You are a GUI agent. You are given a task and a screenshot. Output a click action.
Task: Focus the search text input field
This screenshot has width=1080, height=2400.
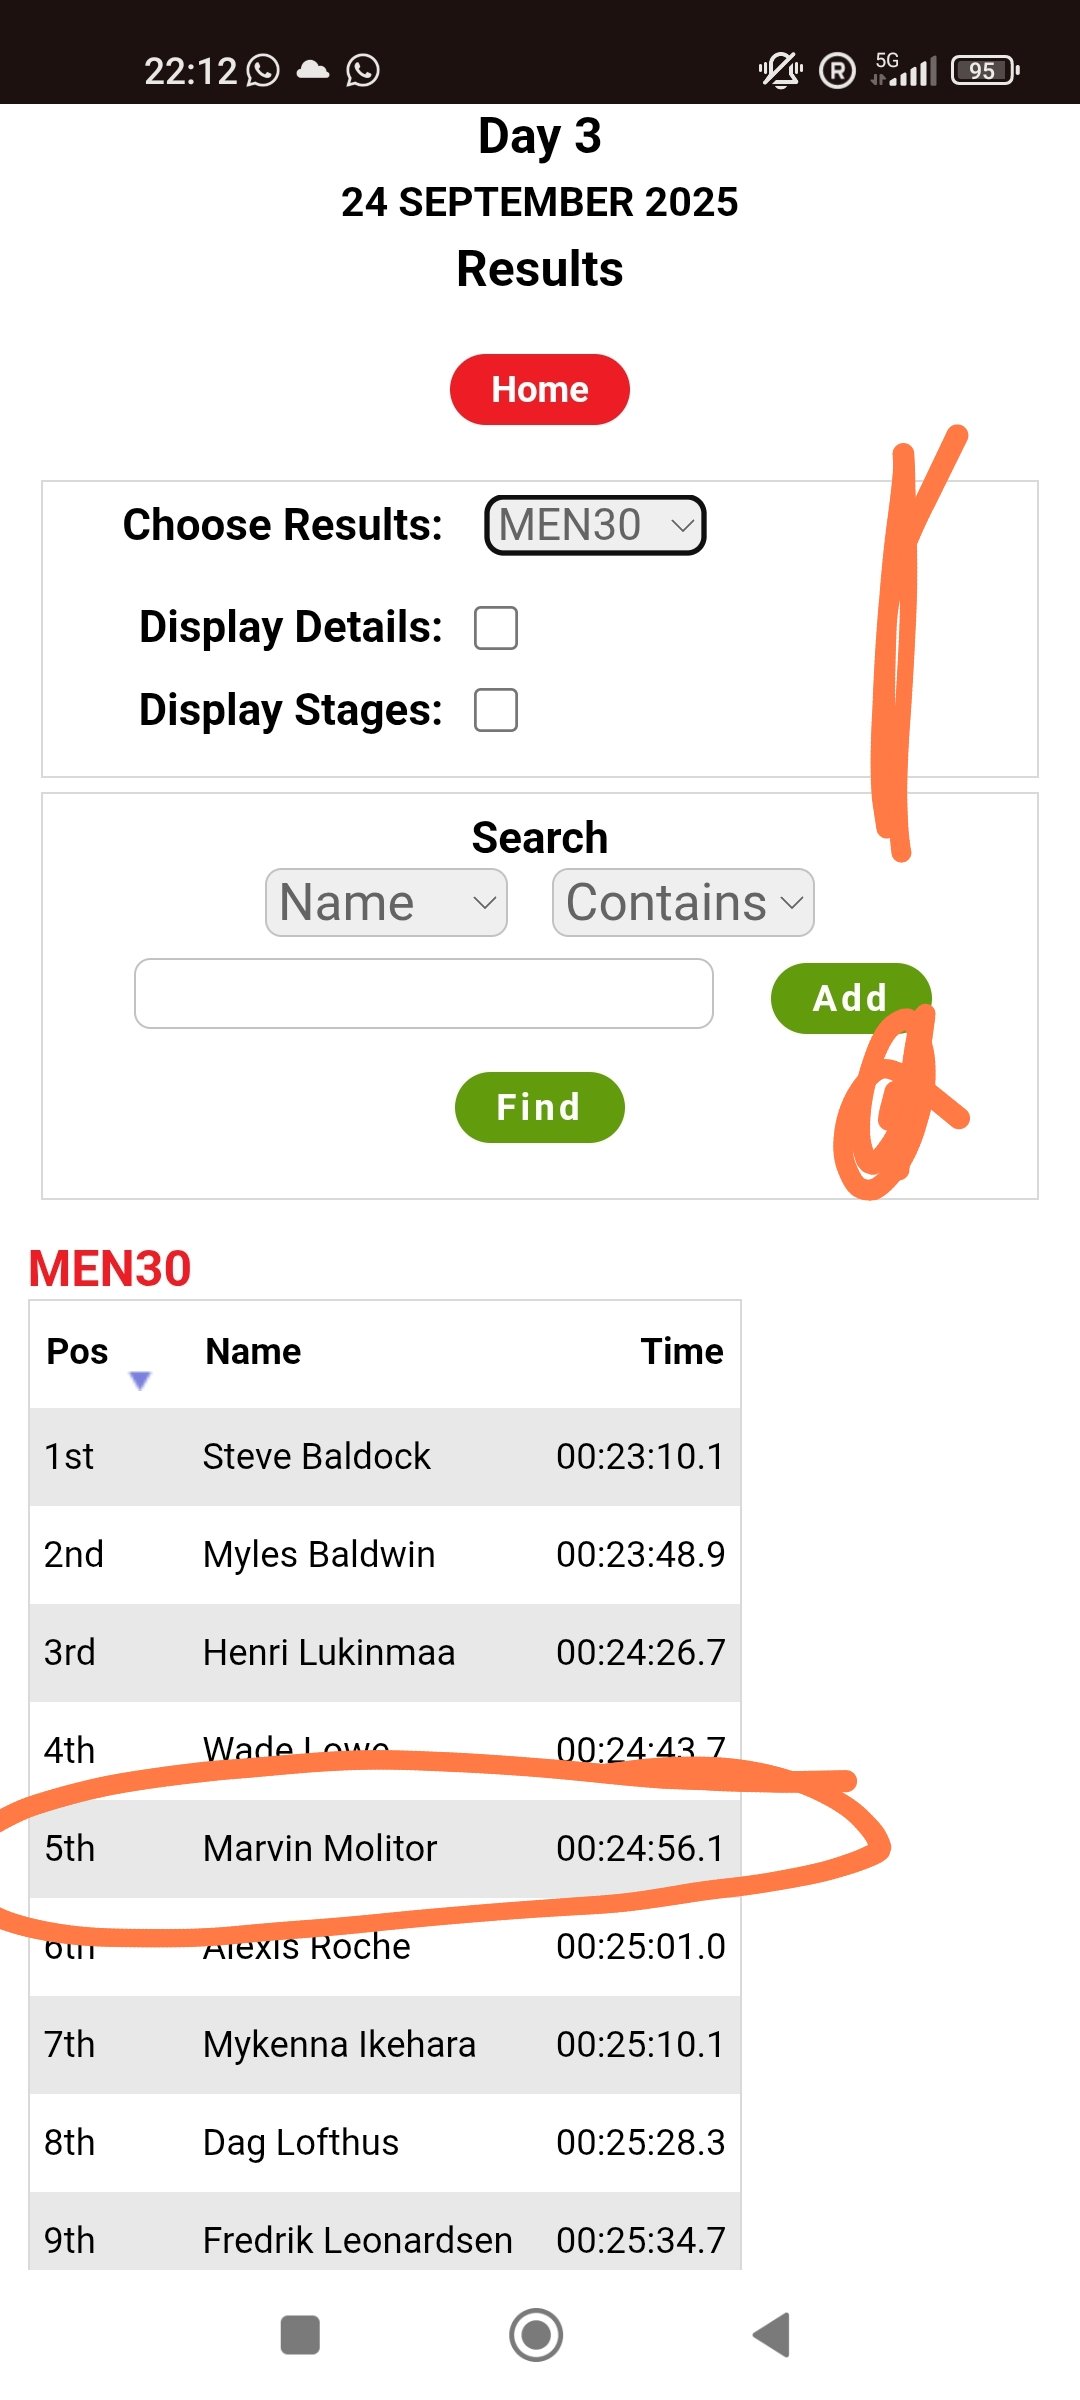pos(423,994)
